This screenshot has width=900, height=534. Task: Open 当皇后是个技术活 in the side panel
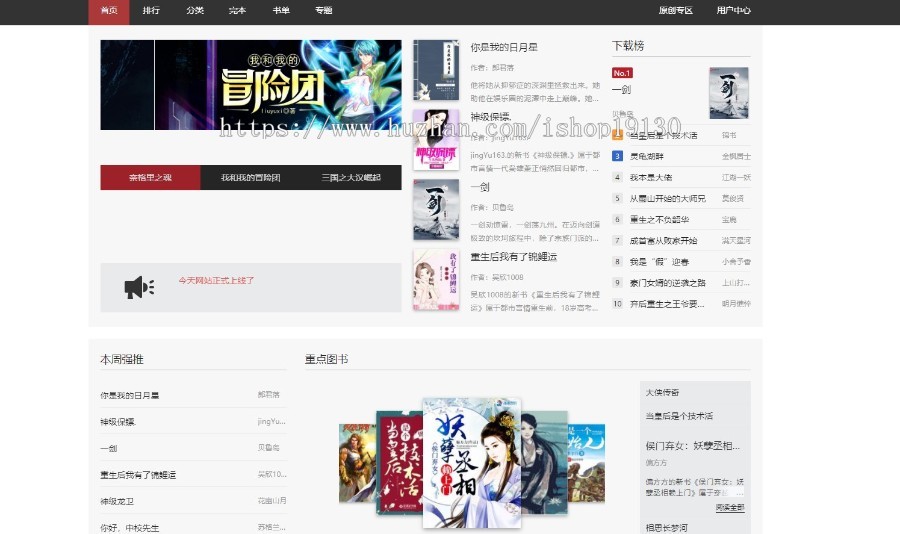point(679,416)
